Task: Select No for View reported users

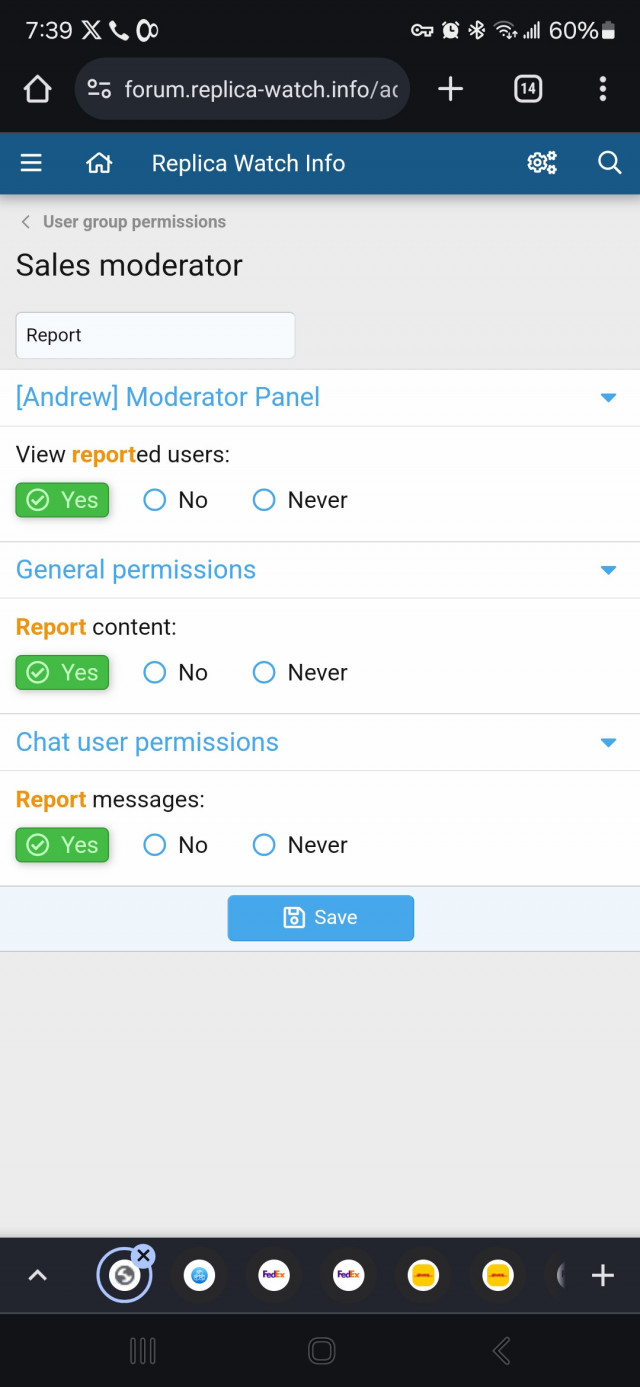Action: (x=155, y=500)
